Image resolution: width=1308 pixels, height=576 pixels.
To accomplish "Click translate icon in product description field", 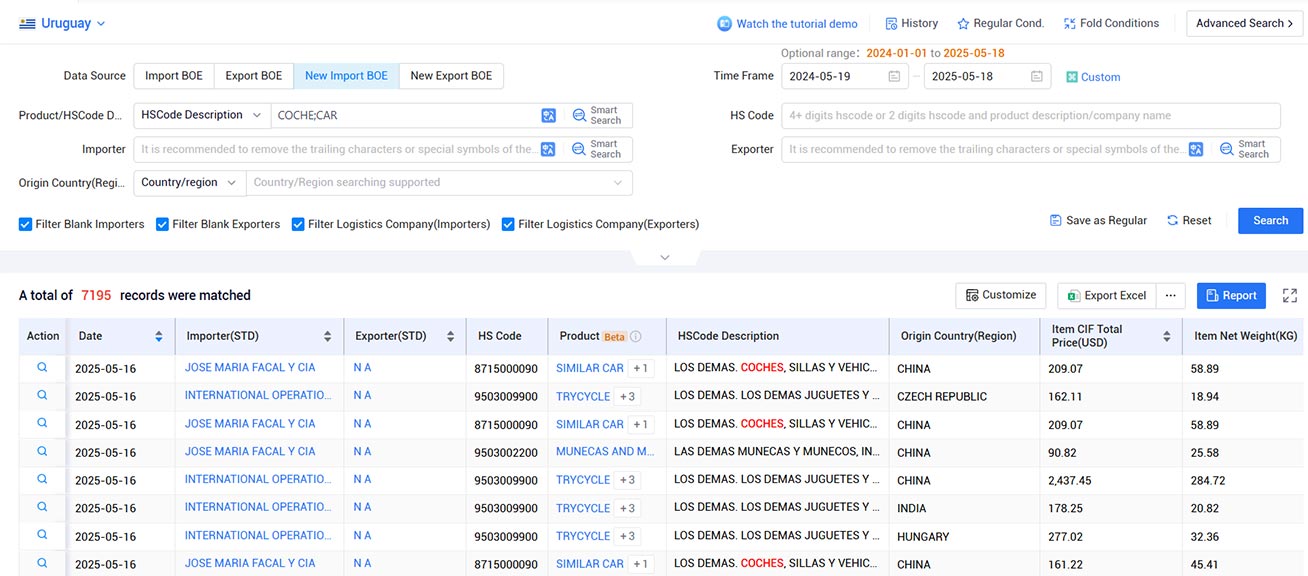I will 548,116.
